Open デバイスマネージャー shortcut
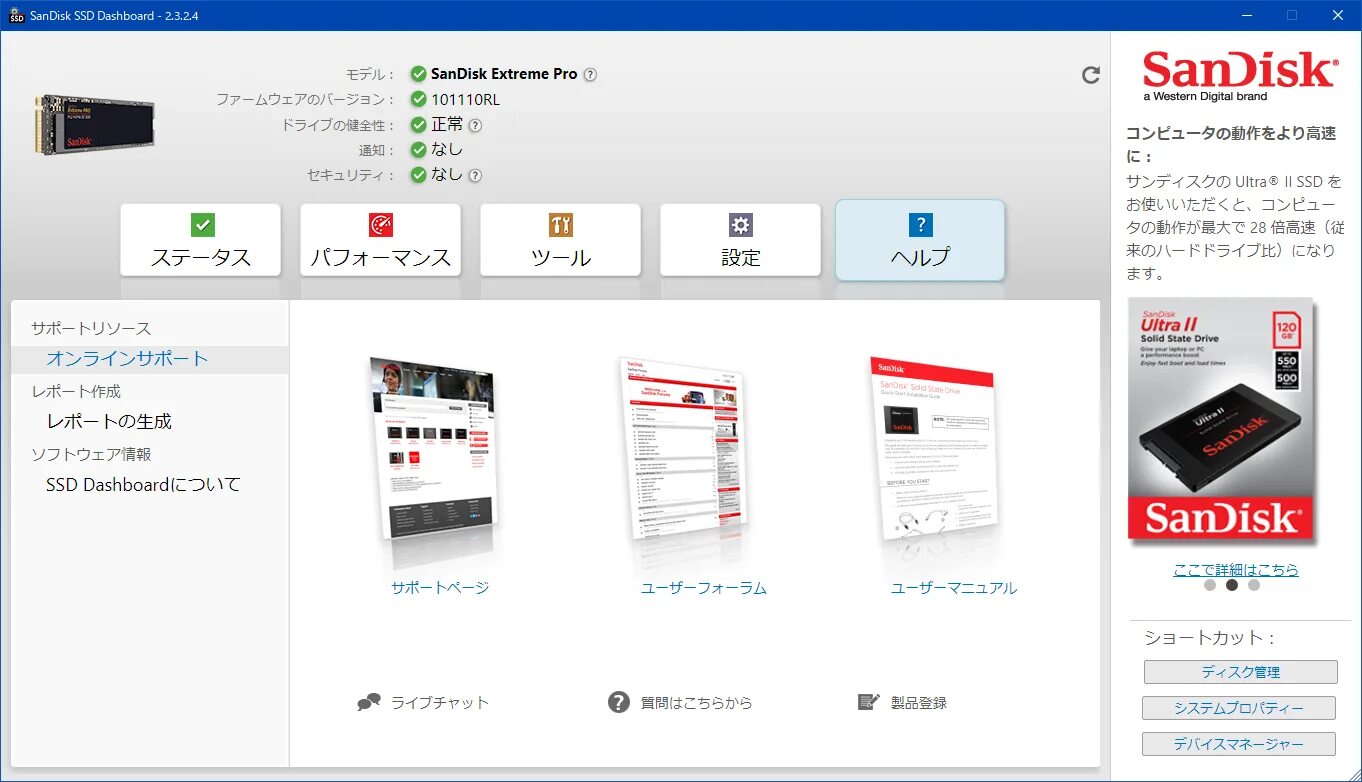 pos(1240,743)
